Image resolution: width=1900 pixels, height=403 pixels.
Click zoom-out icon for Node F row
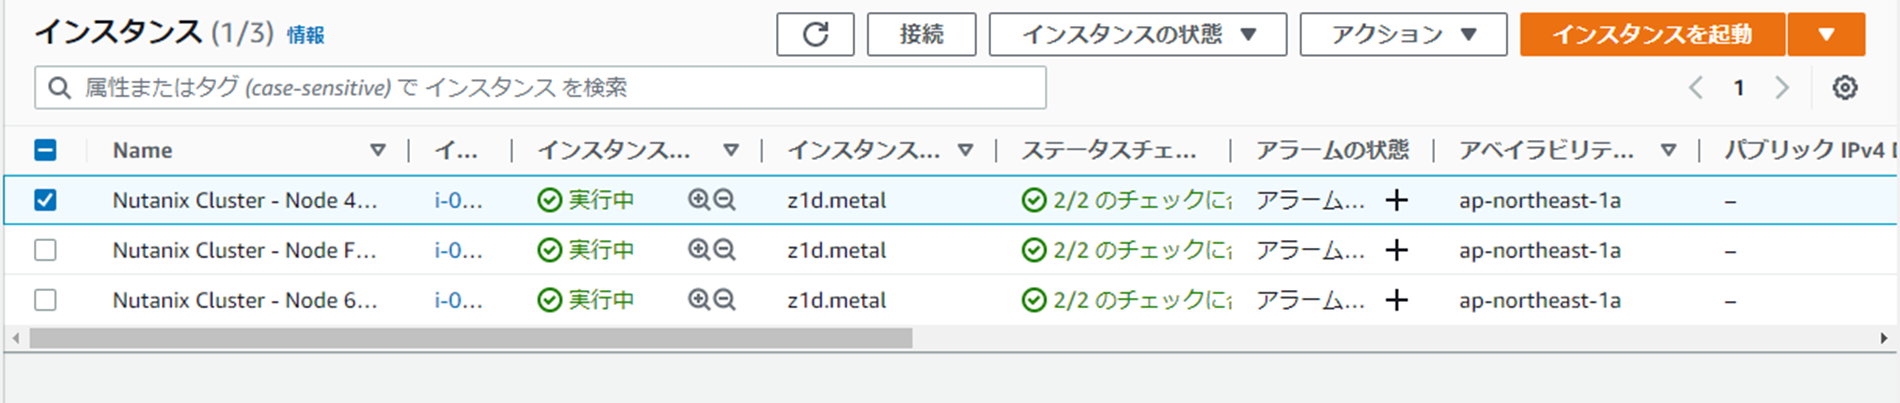(x=725, y=250)
